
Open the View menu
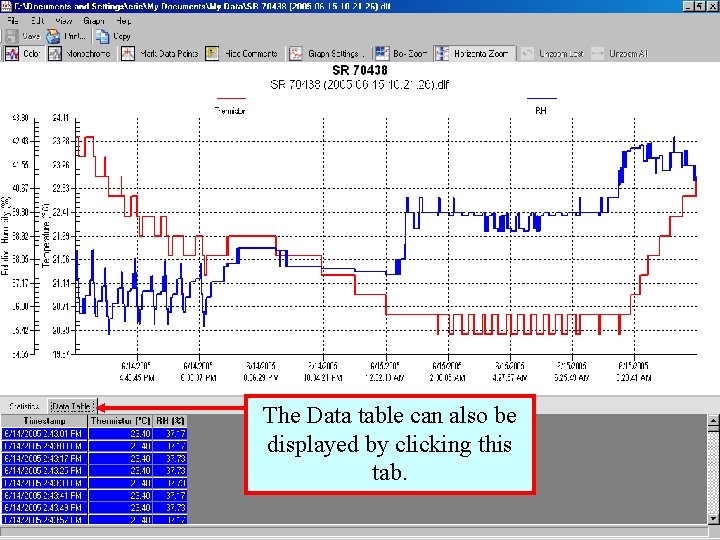coord(63,21)
